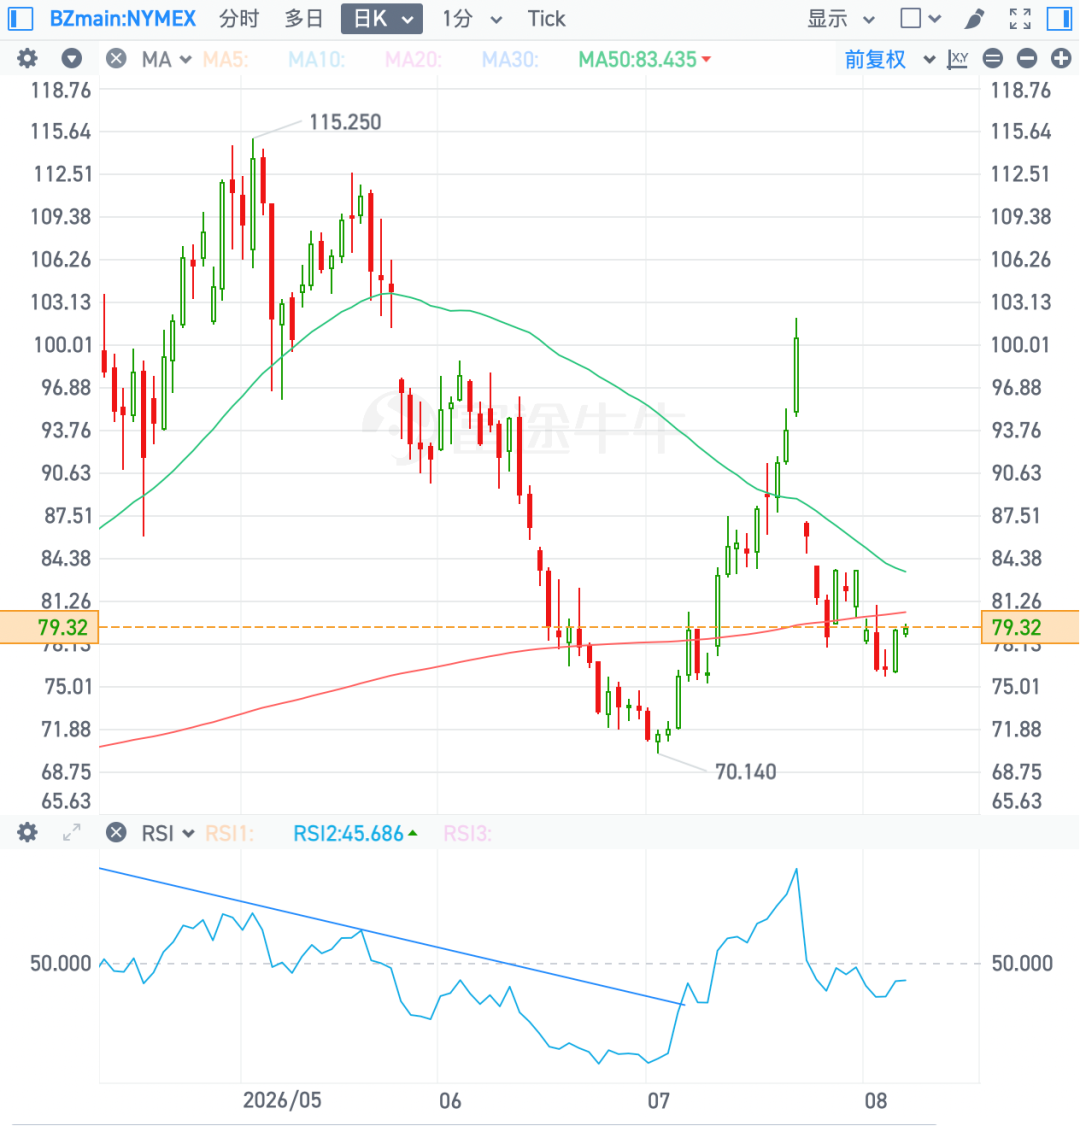Remove the RSI indicator
The height and width of the screenshot is (1126, 1080).
(116, 833)
